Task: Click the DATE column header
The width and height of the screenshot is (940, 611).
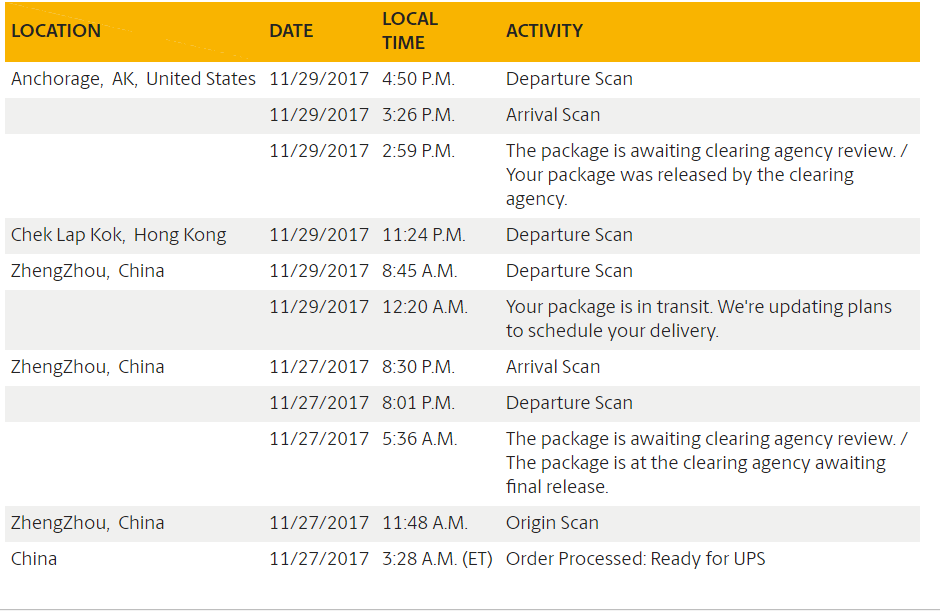Action: [x=291, y=31]
